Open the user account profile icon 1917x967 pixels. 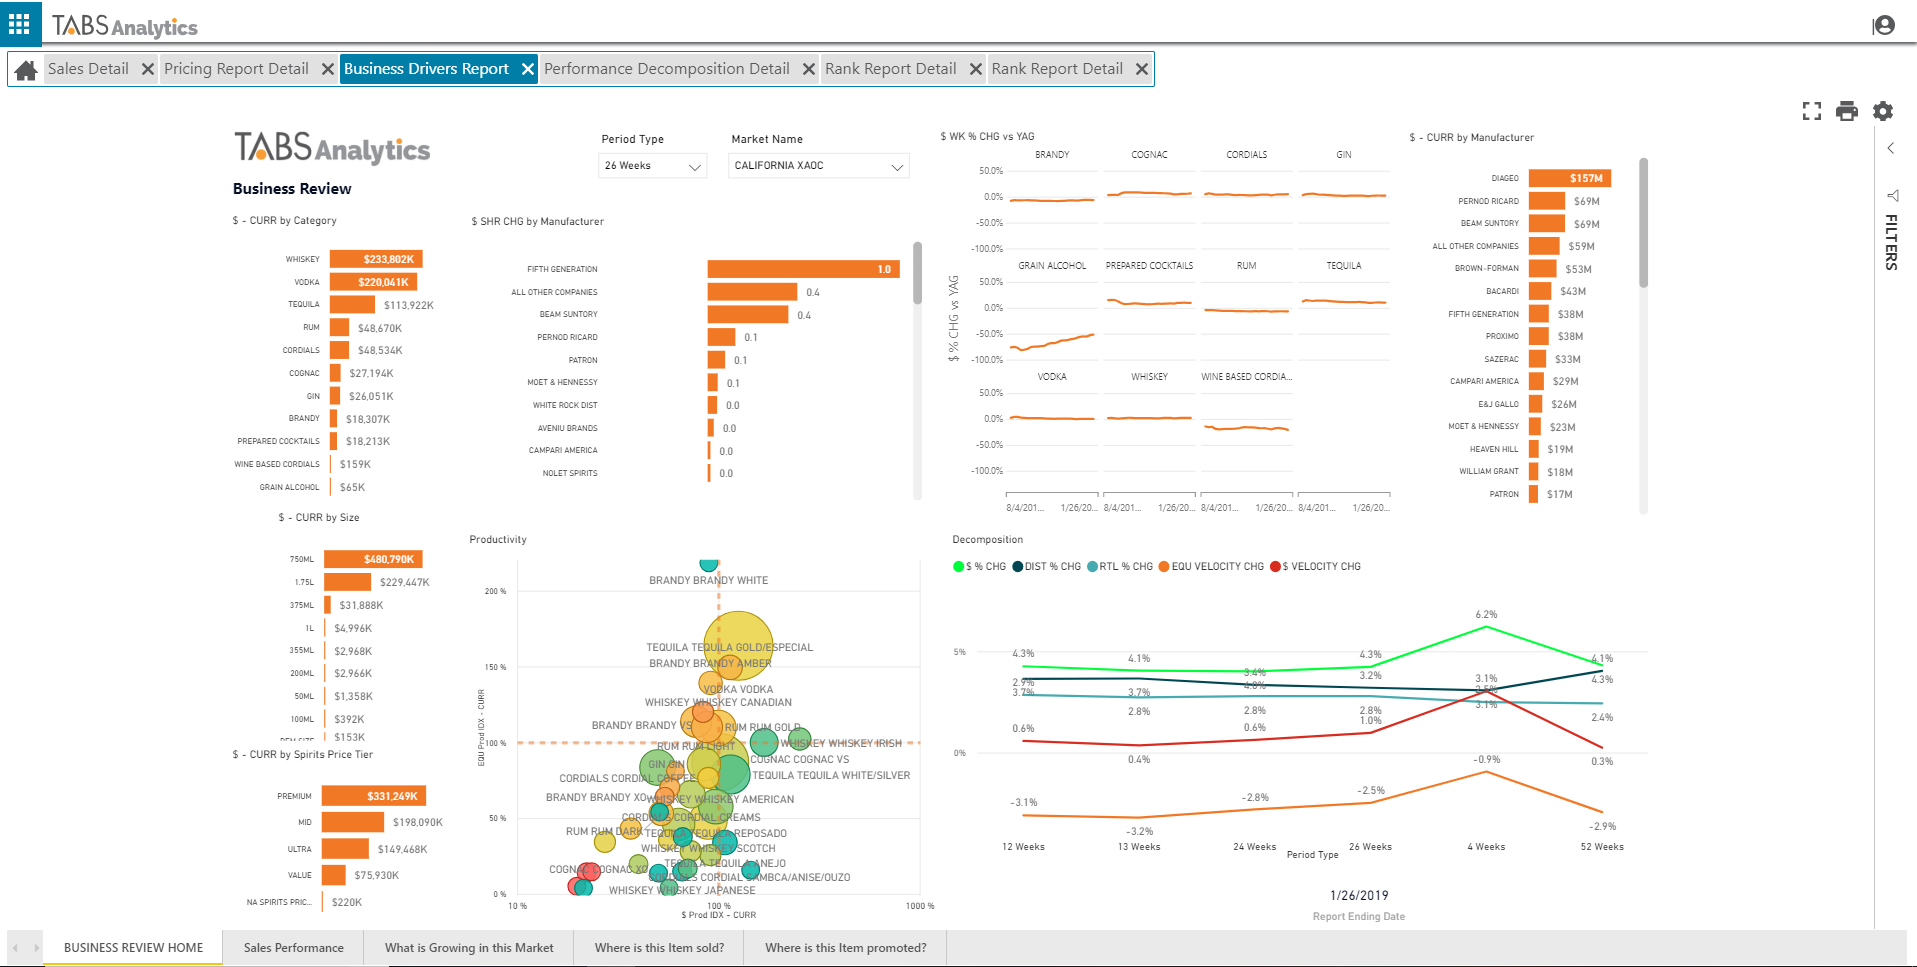click(x=1884, y=25)
